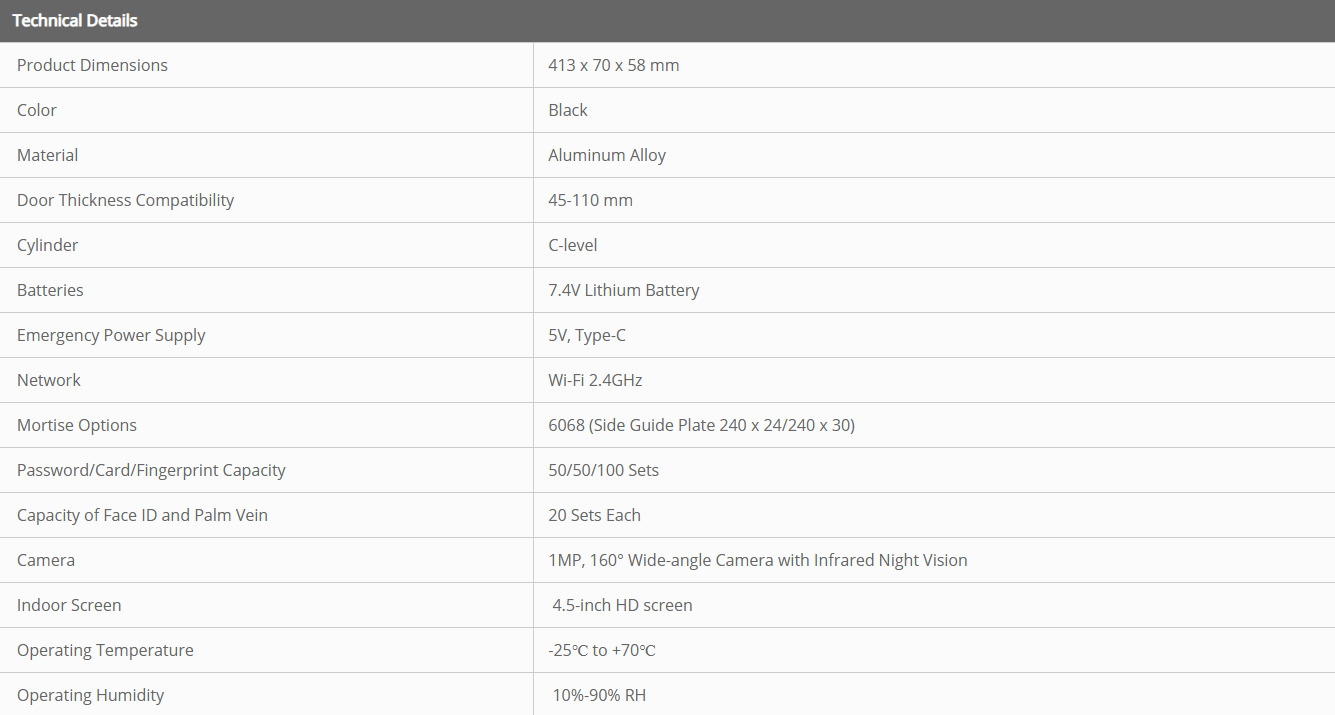Select the Wide-angle Camera description
This screenshot has height=715, width=1335.
[757, 560]
